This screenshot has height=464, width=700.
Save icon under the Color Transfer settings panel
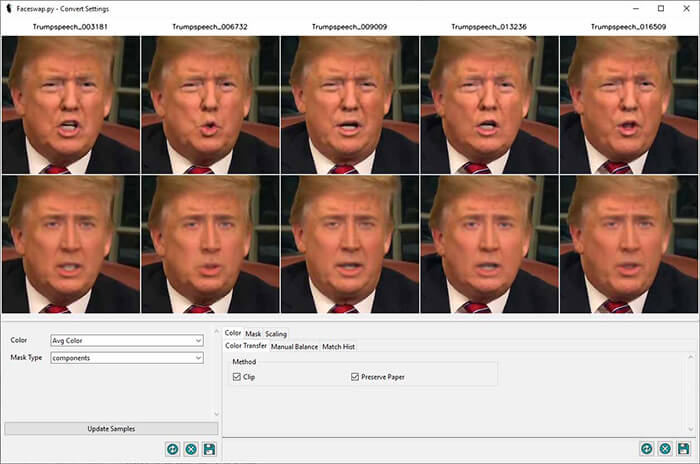point(684,450)
